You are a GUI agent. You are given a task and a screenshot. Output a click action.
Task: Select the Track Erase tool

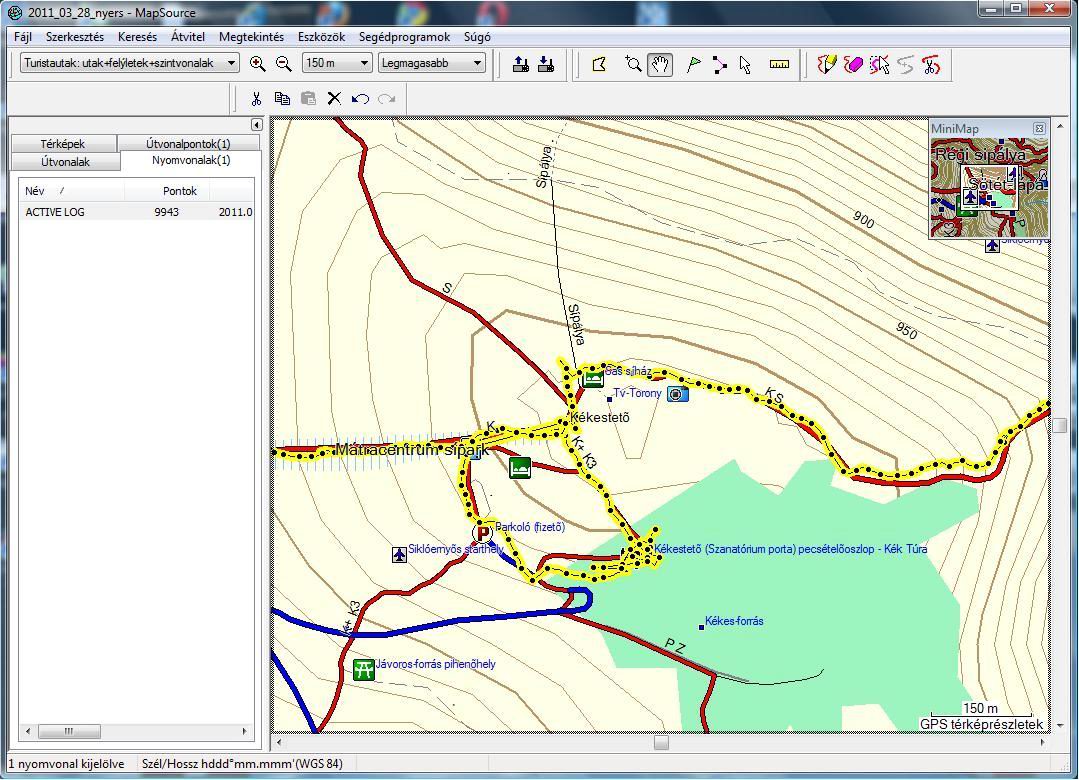pos(853,65)
